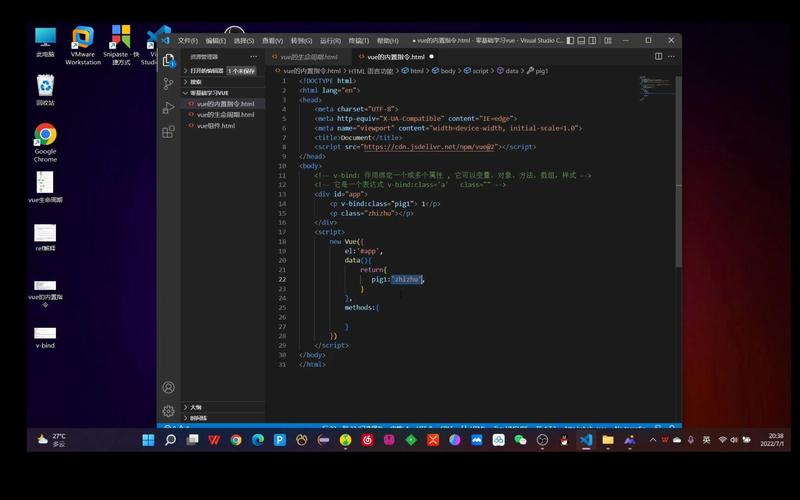Open the Accounts menu in activity bar

(x=168, y=387)
